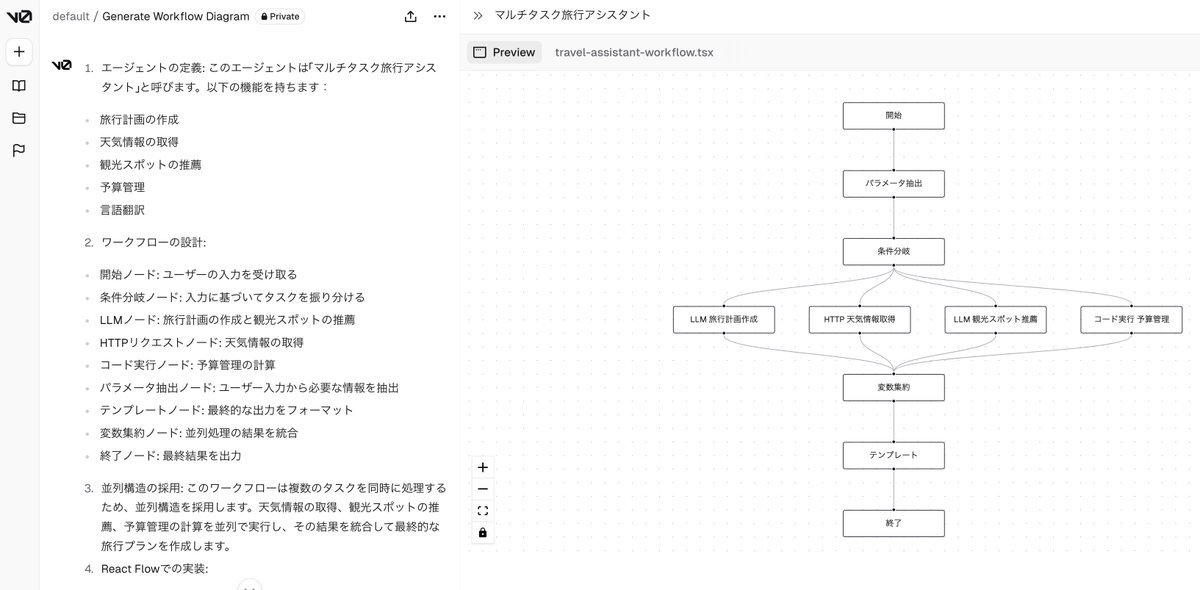
Task: Select the 条件分岐 node in diagram
Action: [893, 251]
